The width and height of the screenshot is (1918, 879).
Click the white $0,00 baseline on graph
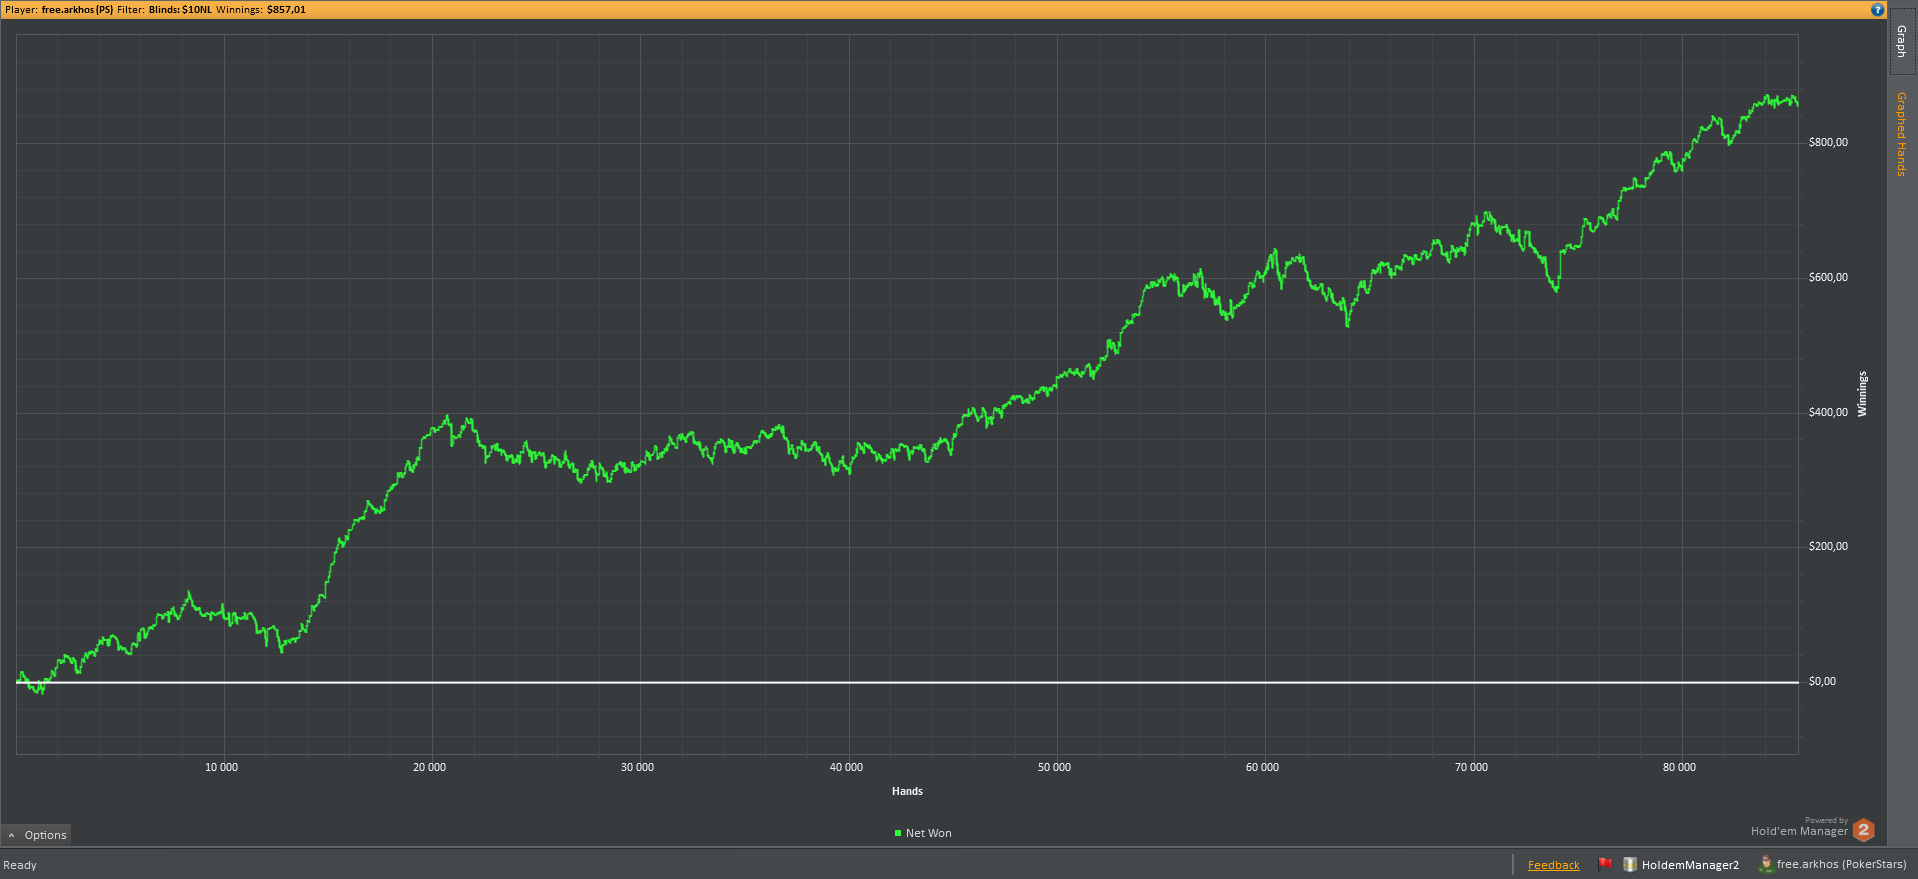coord(907,682)
